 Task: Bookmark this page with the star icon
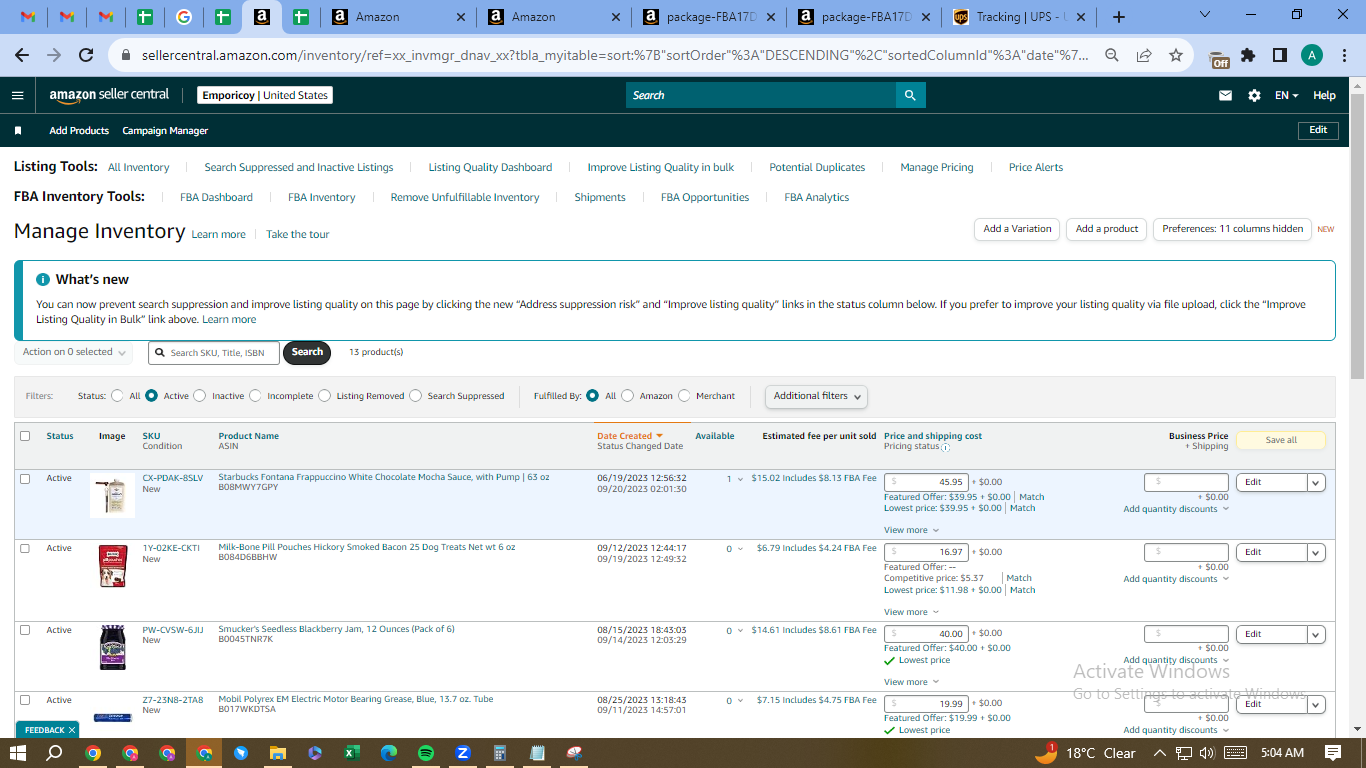click(1175, 56)
